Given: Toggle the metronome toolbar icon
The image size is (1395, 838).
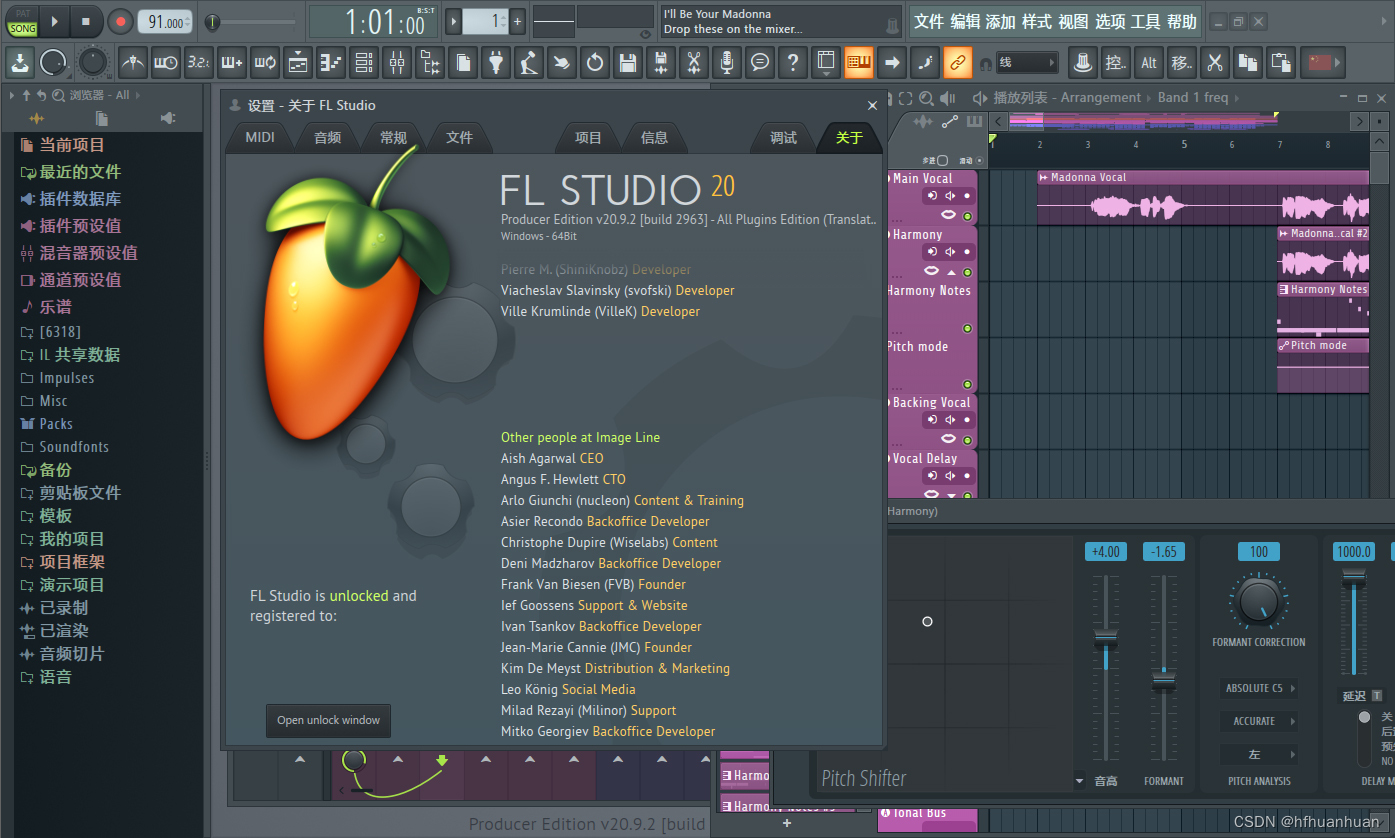Looking at the screenshot, I should click(x=133, y=63).
